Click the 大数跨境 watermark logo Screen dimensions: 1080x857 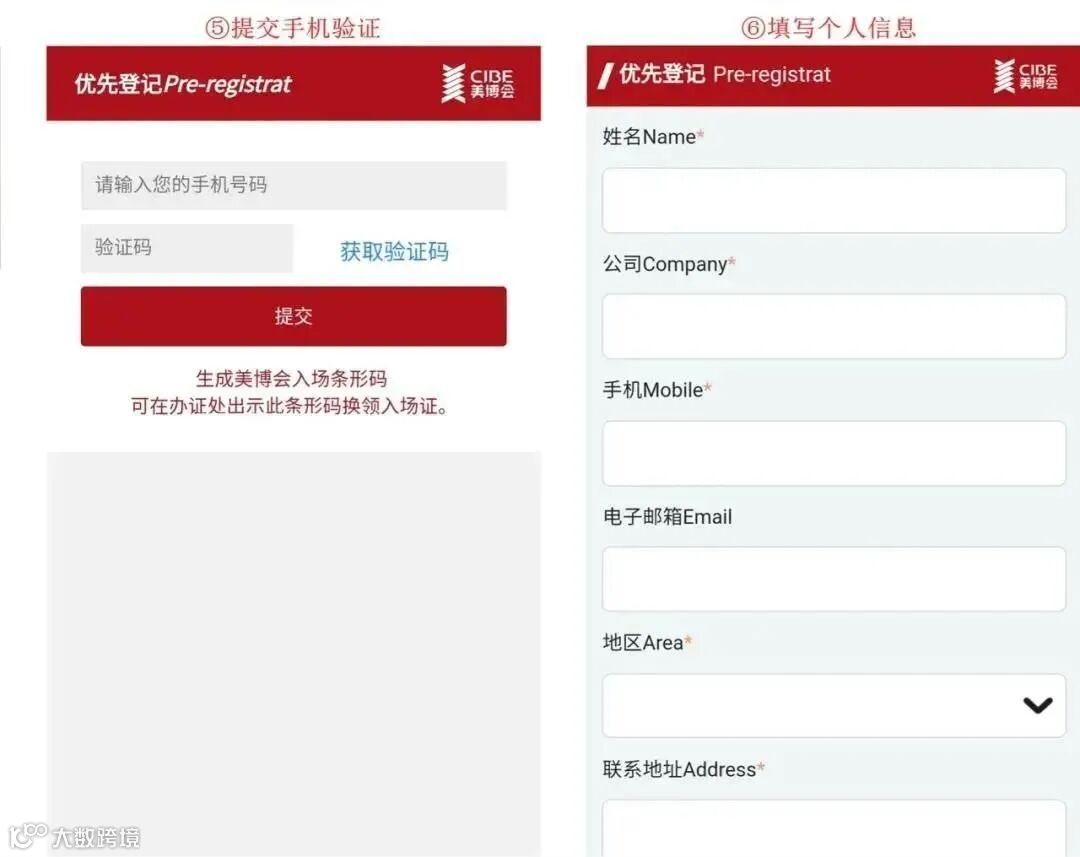[74, 836]
